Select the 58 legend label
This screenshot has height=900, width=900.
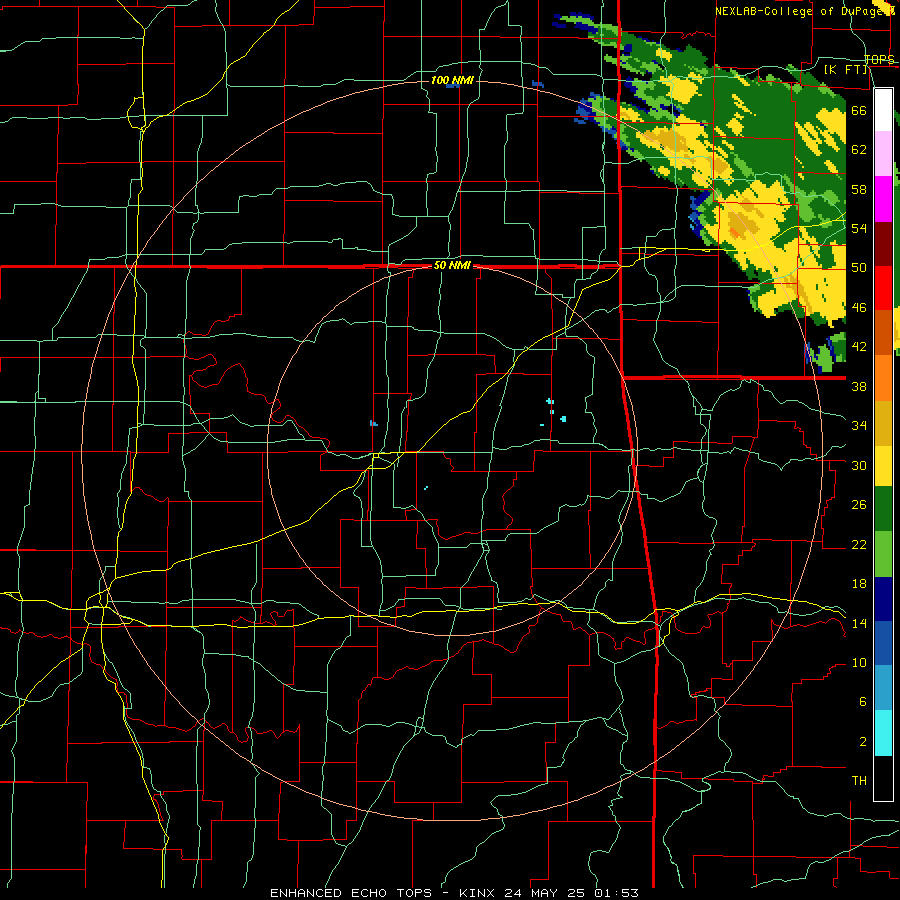tap(859, 189)
